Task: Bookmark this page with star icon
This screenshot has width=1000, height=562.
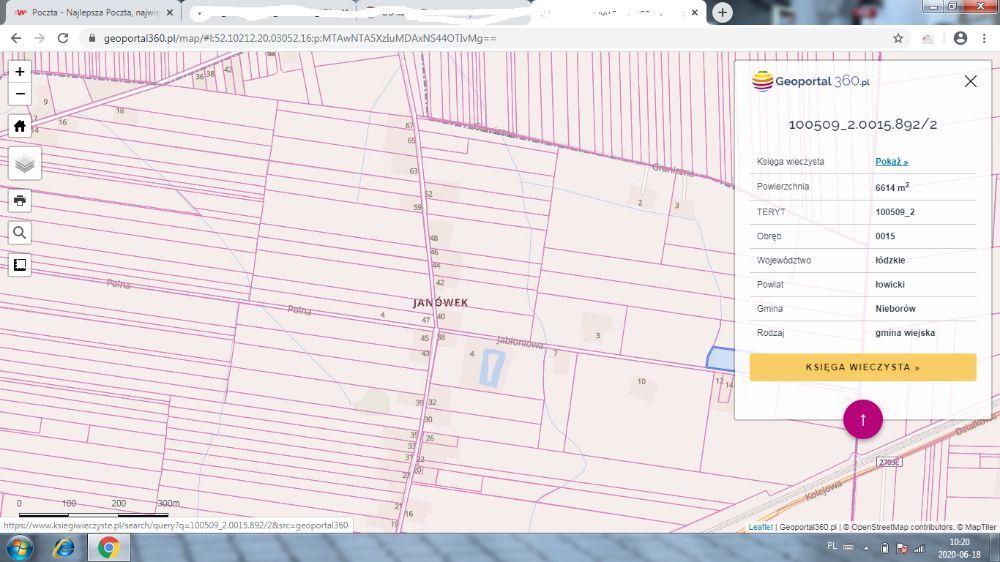Action: click(x=898, y=38)
